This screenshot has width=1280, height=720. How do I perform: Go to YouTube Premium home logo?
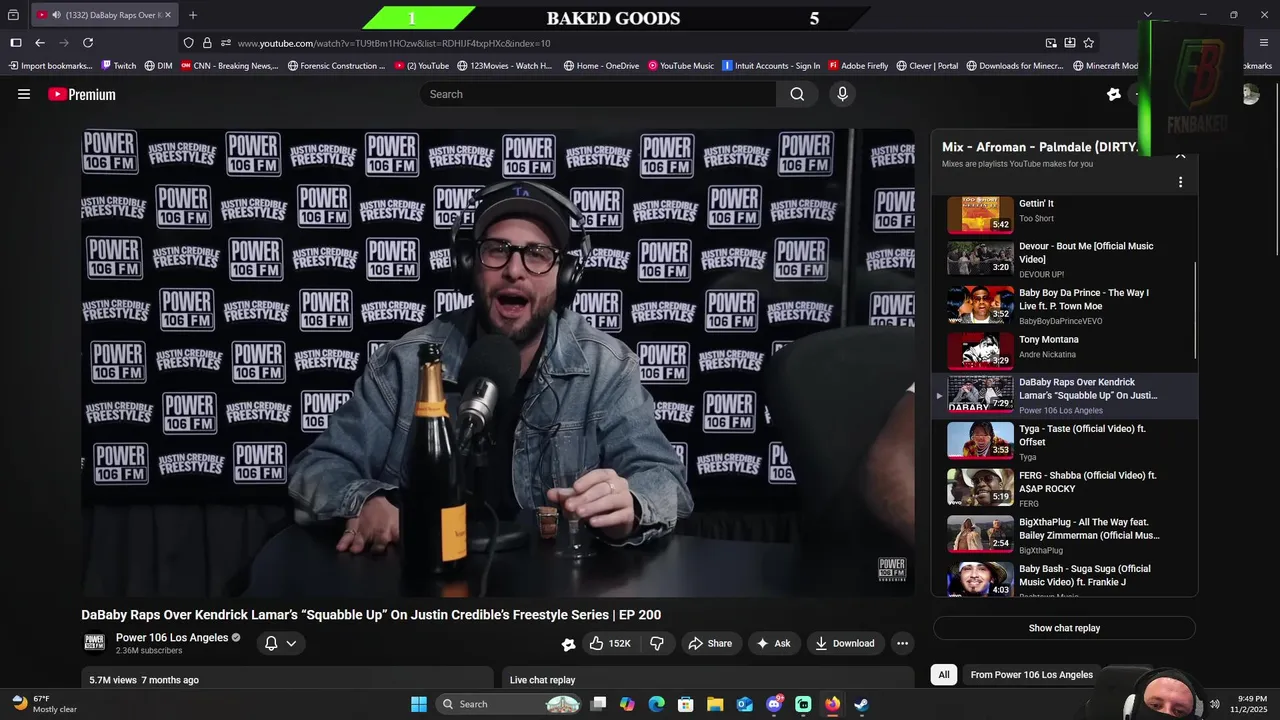[82, 94]
